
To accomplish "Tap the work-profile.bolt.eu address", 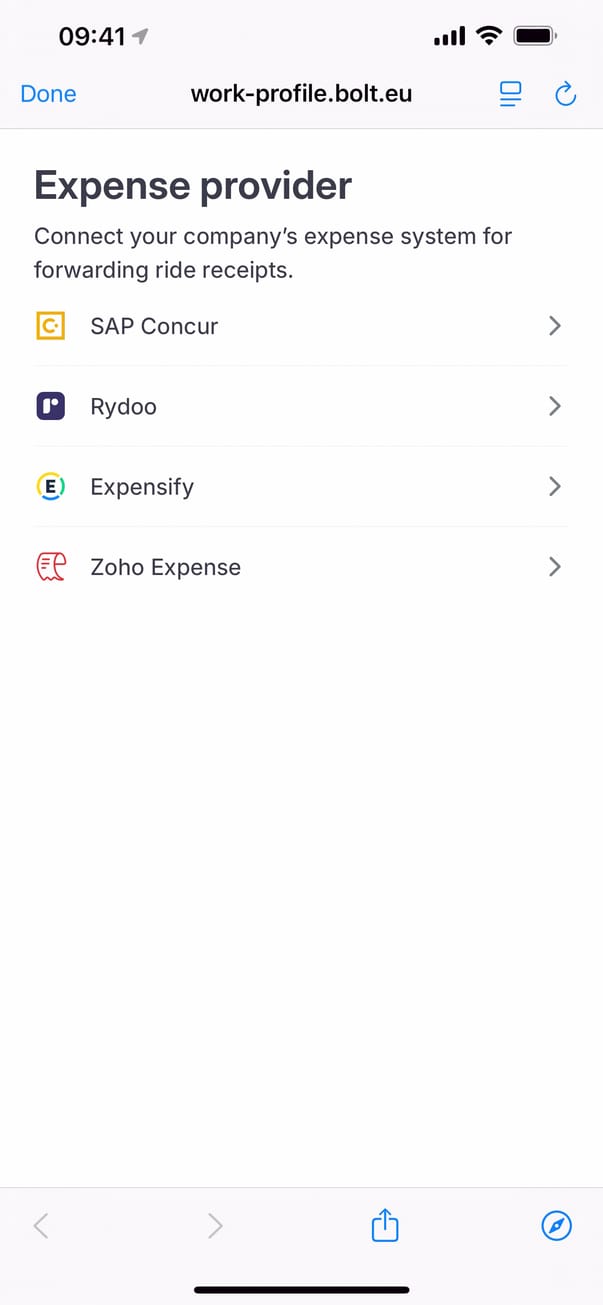I will point(301,94).
